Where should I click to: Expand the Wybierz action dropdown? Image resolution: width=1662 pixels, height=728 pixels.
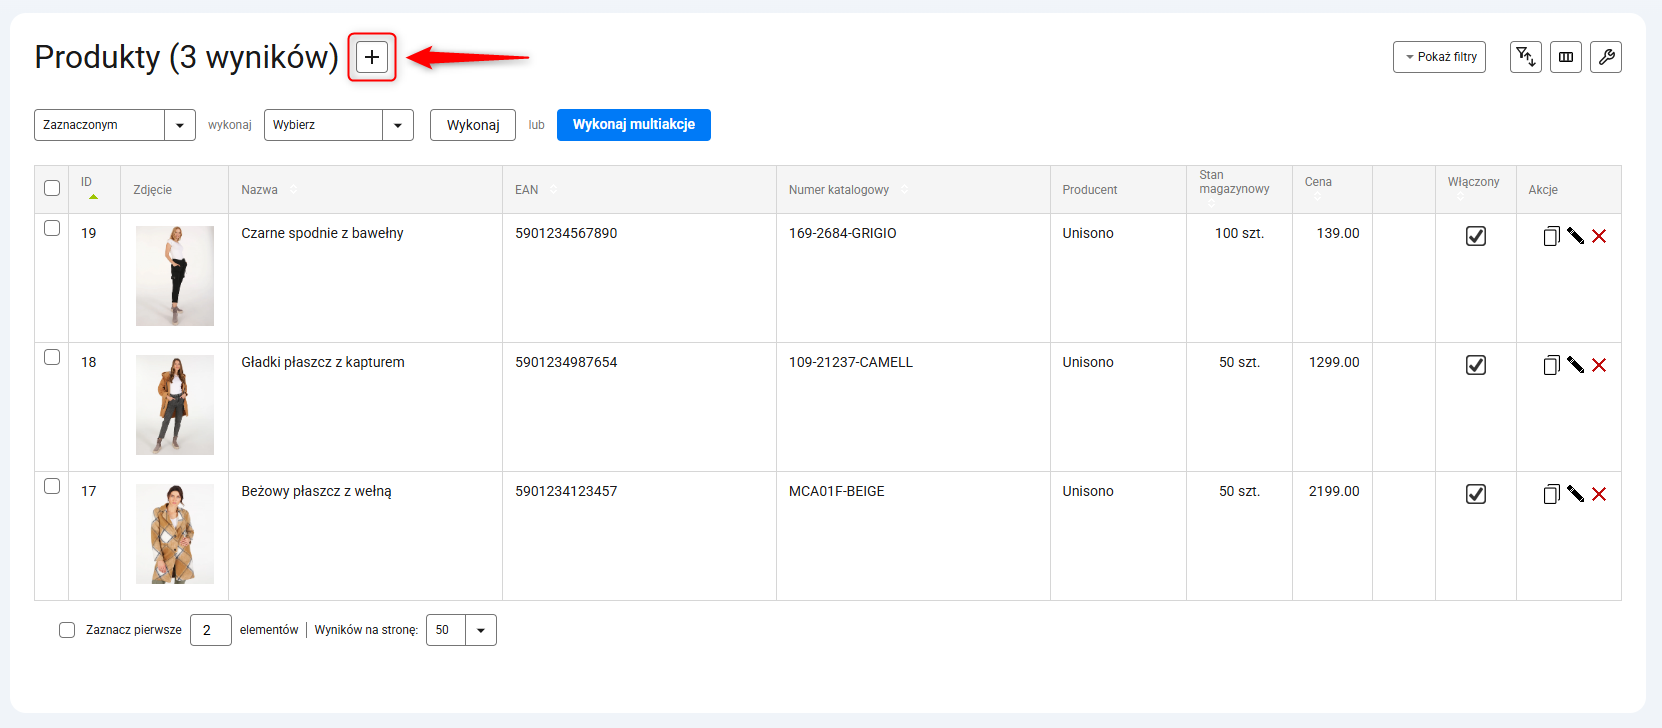[x=338, y=125]
